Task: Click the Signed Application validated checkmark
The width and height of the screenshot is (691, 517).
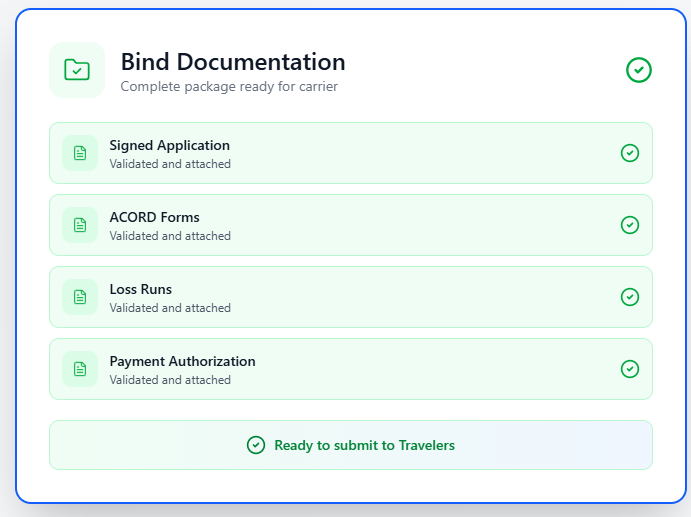Action: (630, 153)
